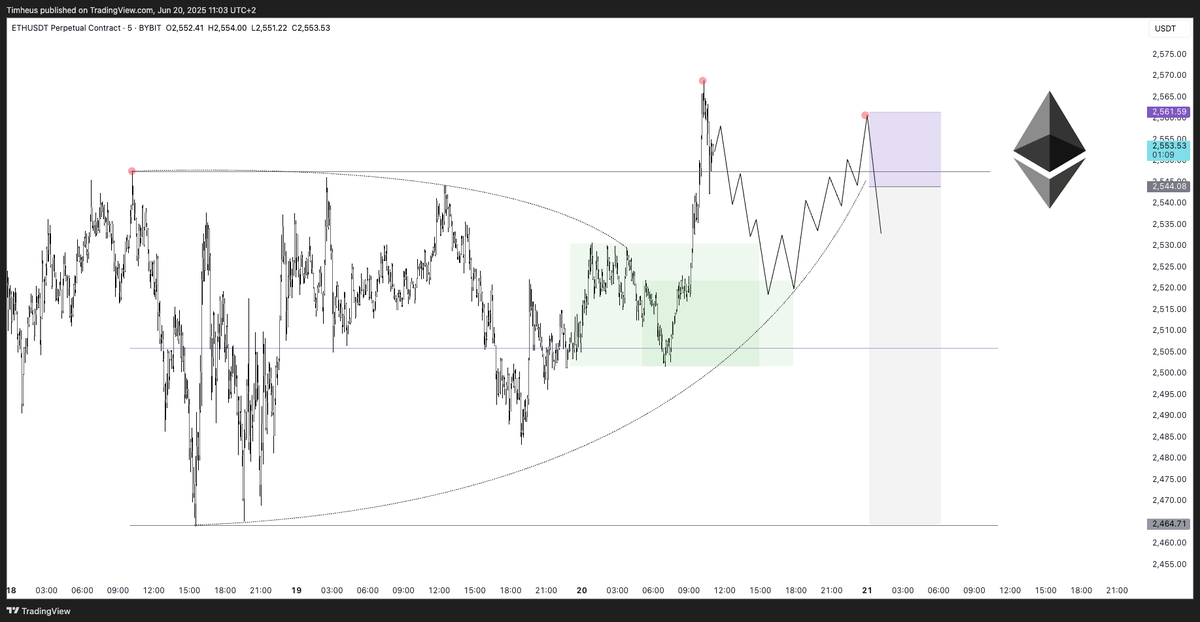Click the 2,540.00 price axis label
Viewport: 1200px width, 622px height.
click(x=1169, y=203)
